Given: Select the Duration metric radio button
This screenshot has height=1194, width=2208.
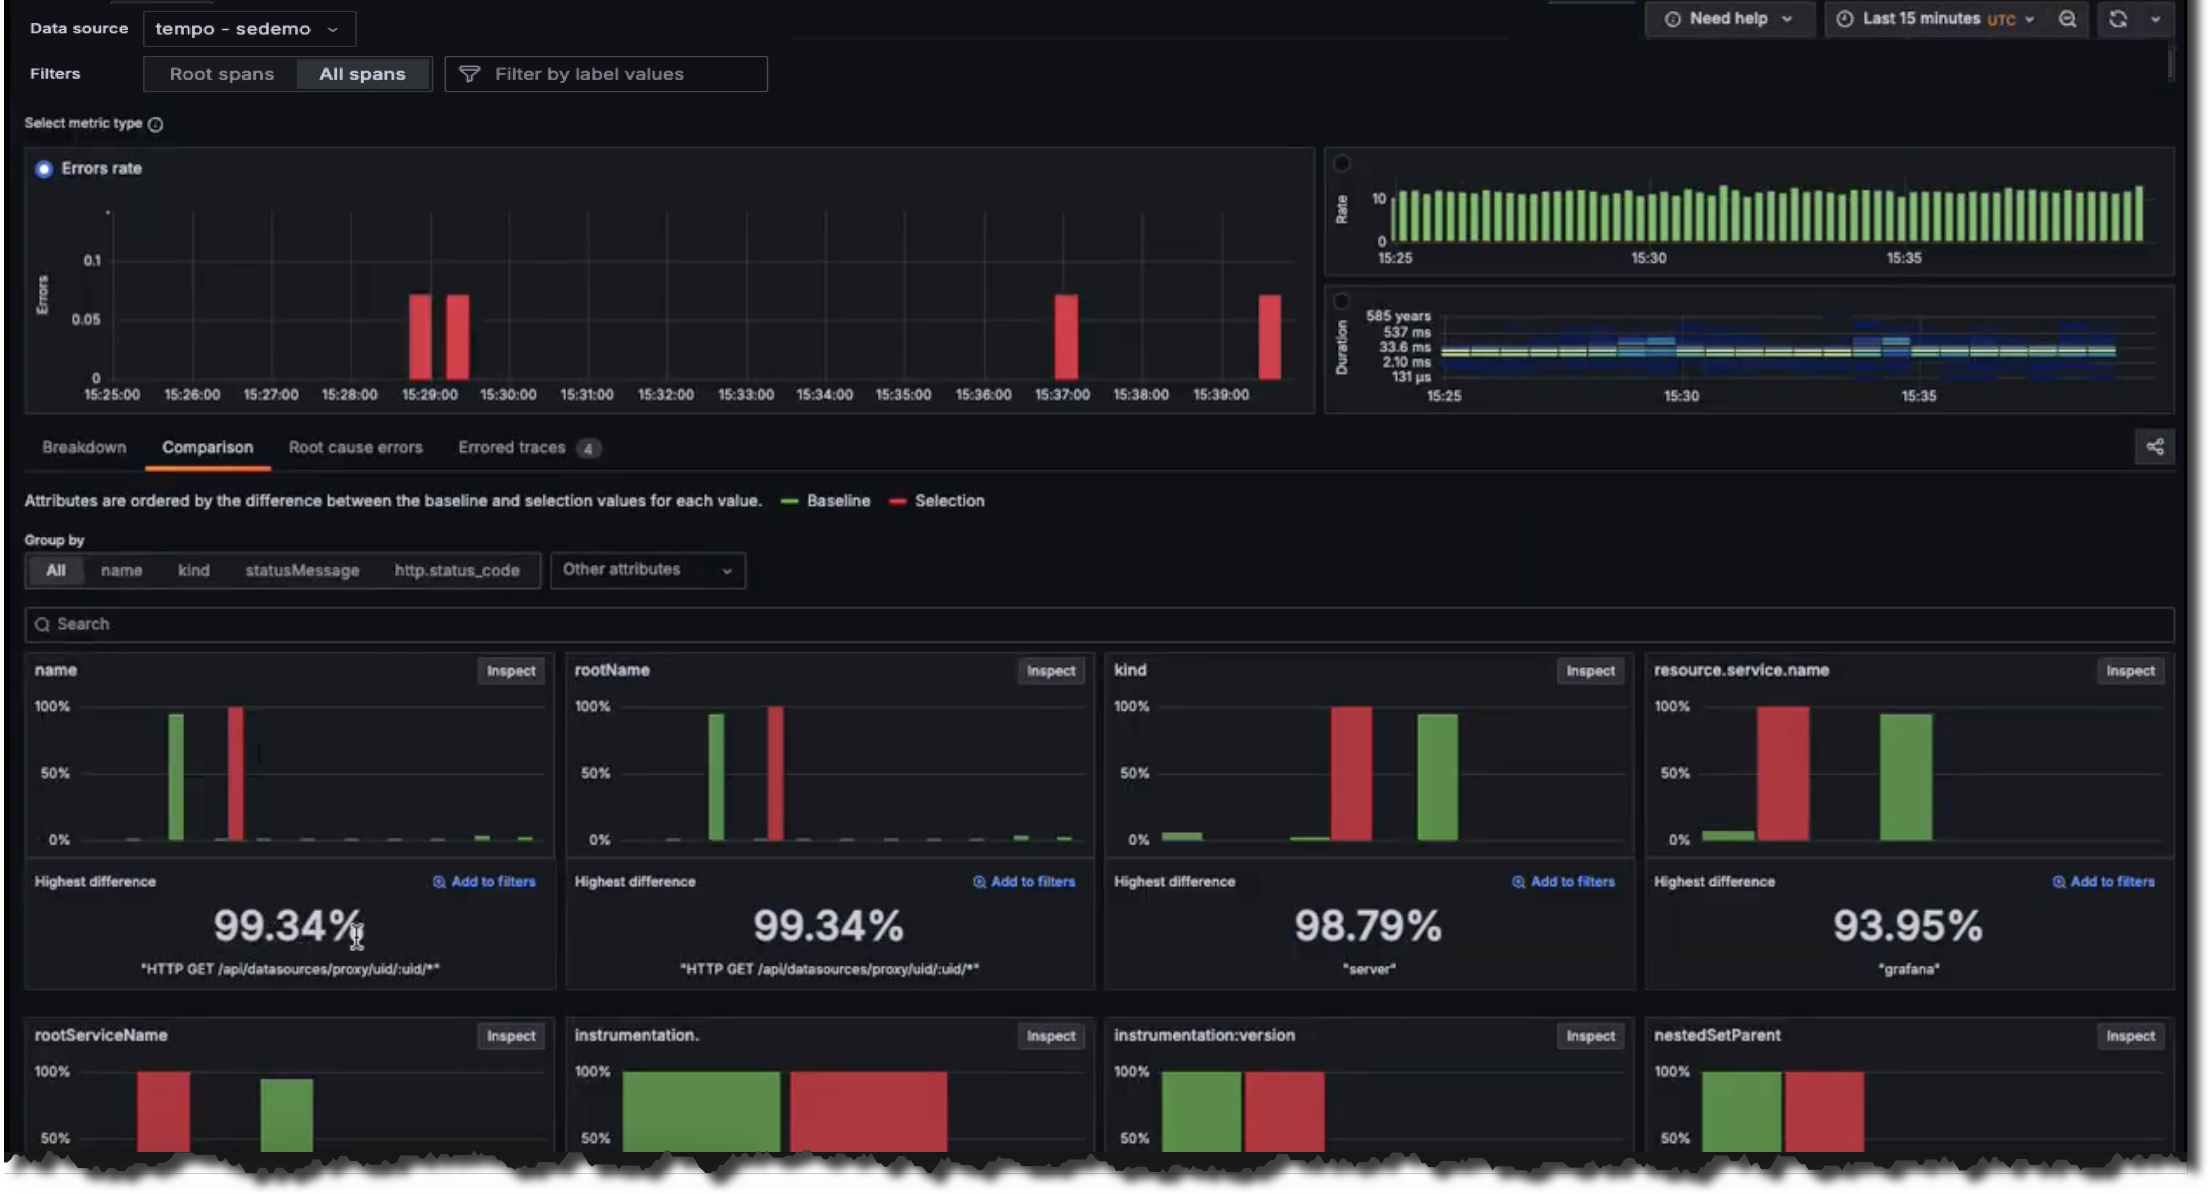Looking at the screenshot, I should click(x=1342, y=301).
